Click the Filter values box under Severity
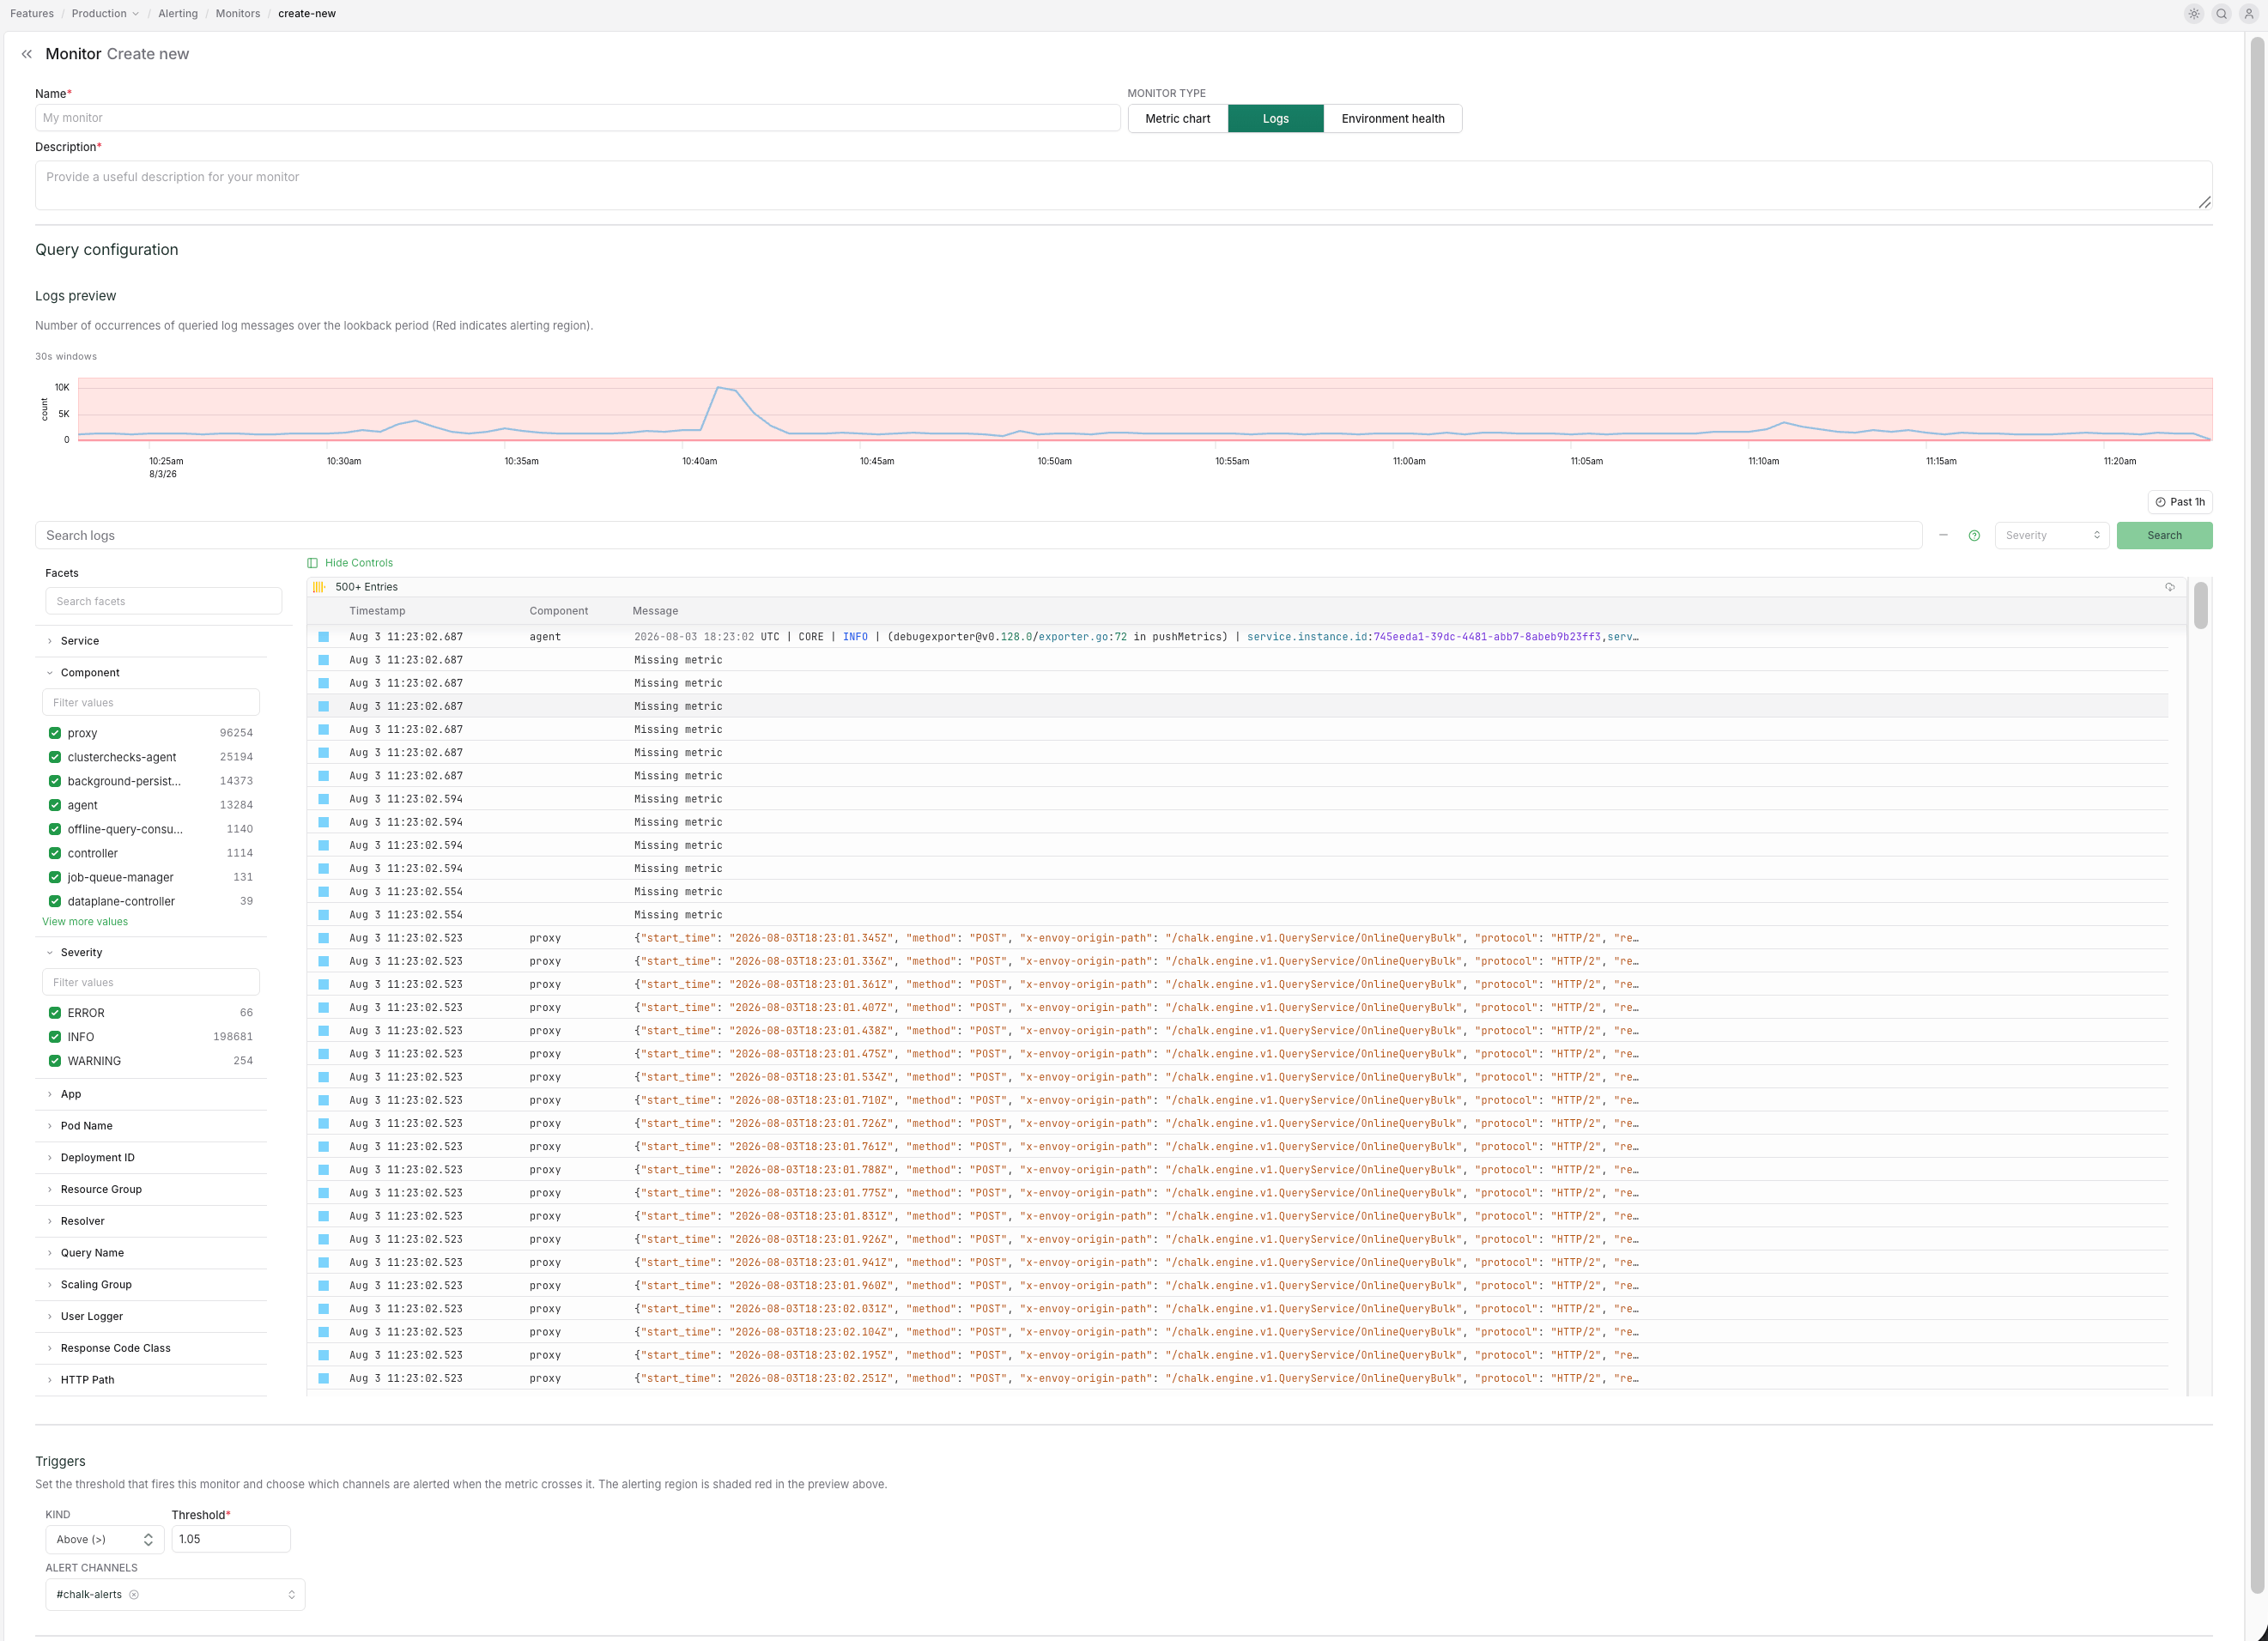The width and height of the screenshot is (2268, 1641). point(150,982)
